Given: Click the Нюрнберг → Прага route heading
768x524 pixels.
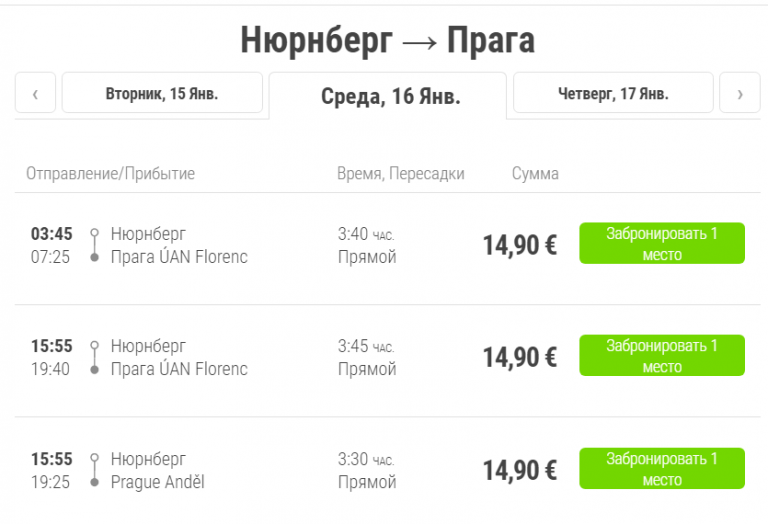Looking at the screenshot, I should (x=387, y=40).
